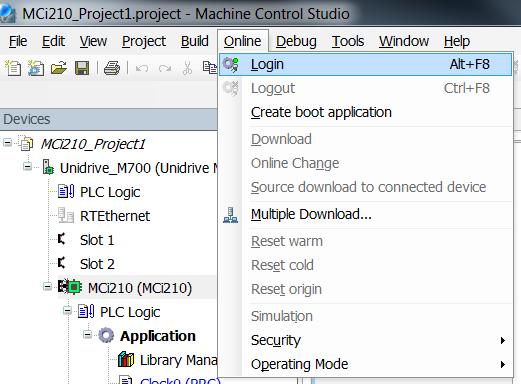521x384 pixels.
Task: Click the Machine Control Studio title icon
Action: (7, 13)
